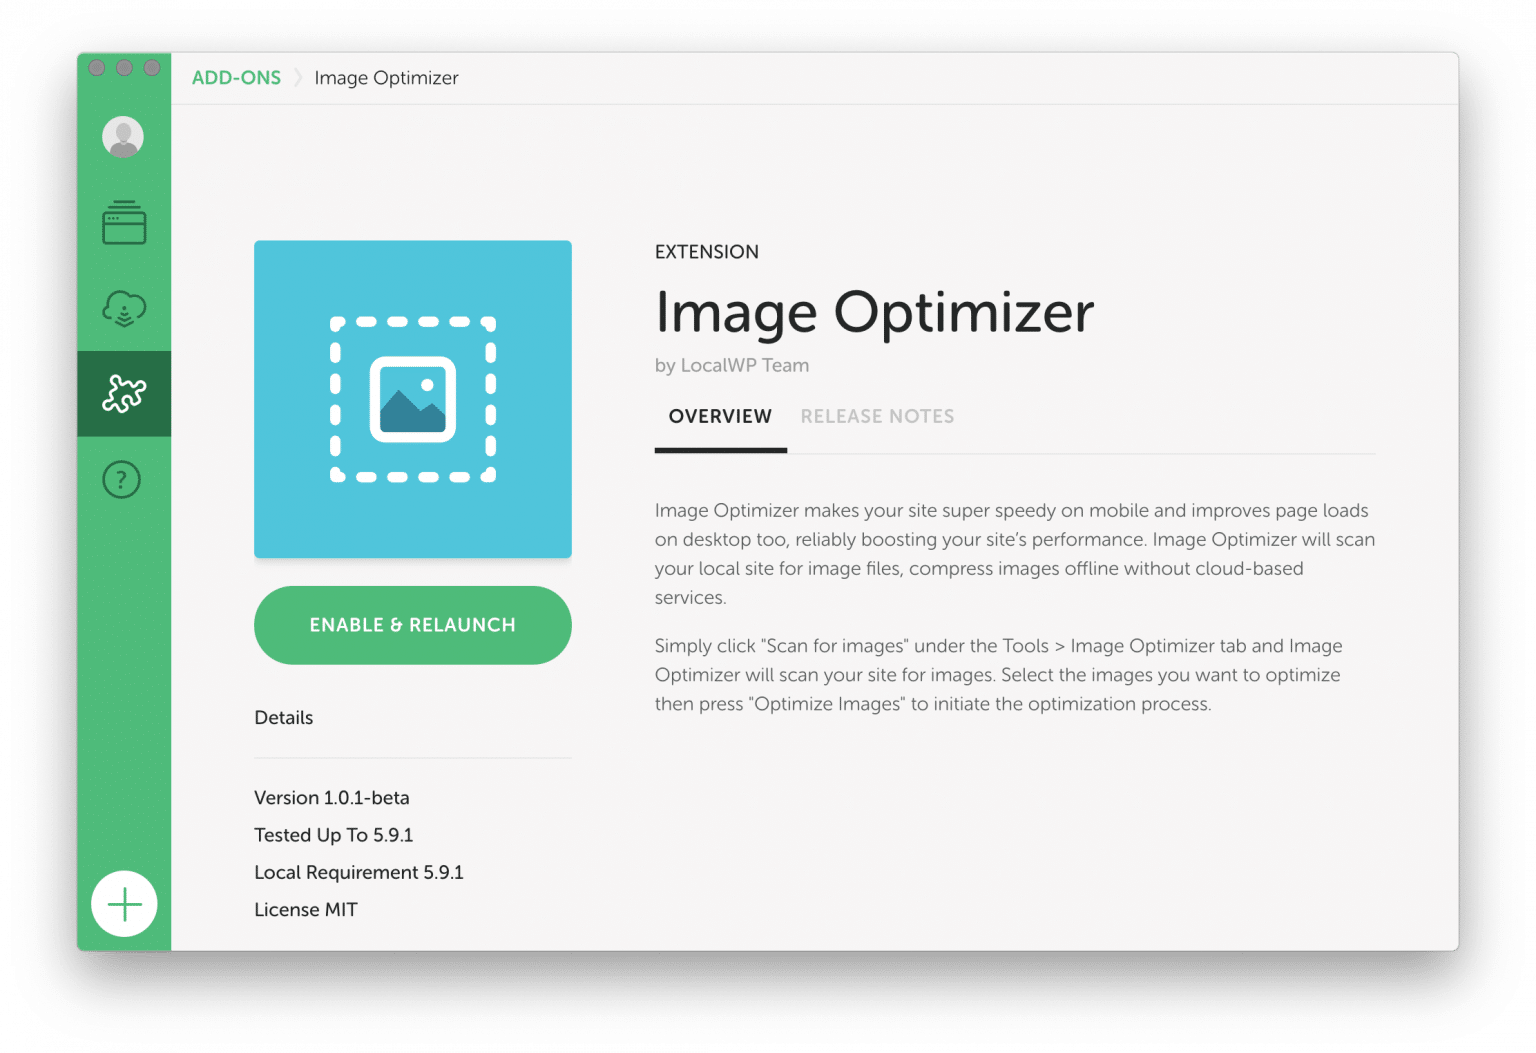Screen dimensions: 1536x1053
Task: Select the cloud backups icon
Action: 122,308
